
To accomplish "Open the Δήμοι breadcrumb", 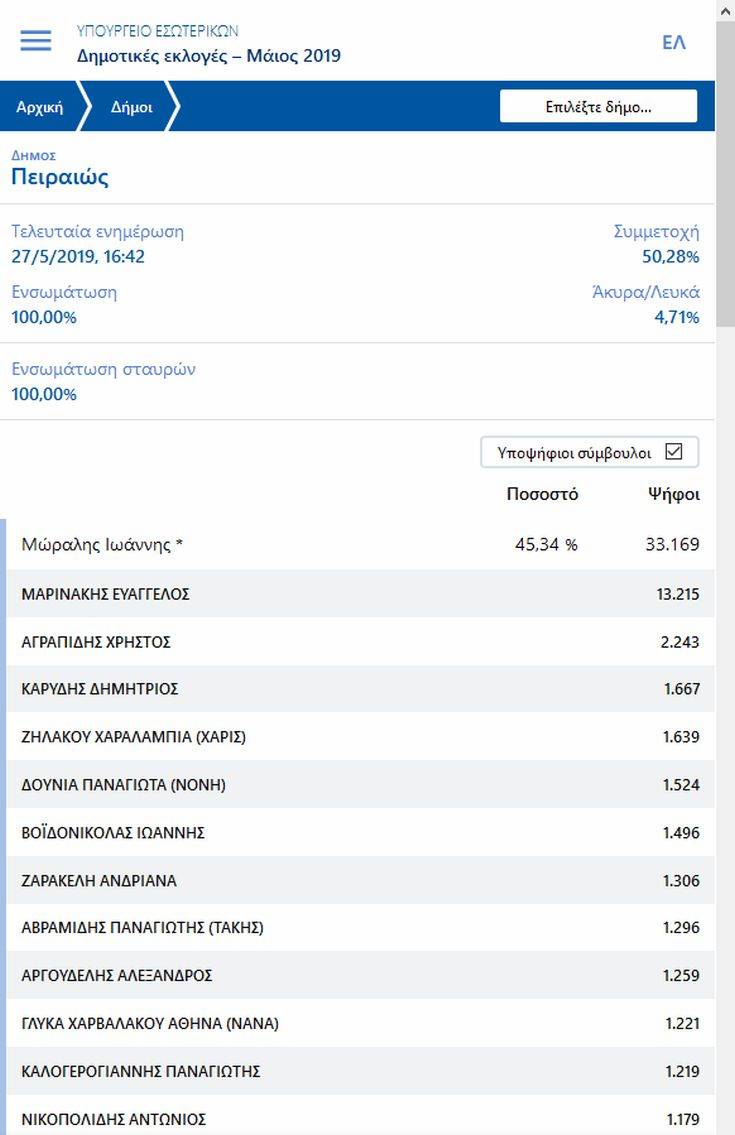I will tap(131, 107).
